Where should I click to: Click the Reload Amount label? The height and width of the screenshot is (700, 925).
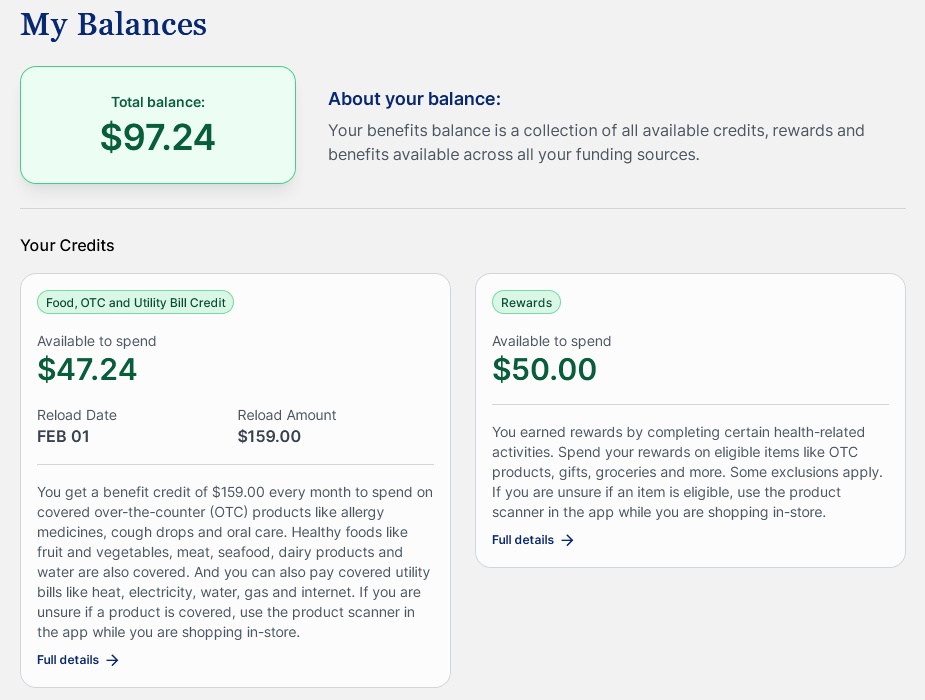(287, 415)
